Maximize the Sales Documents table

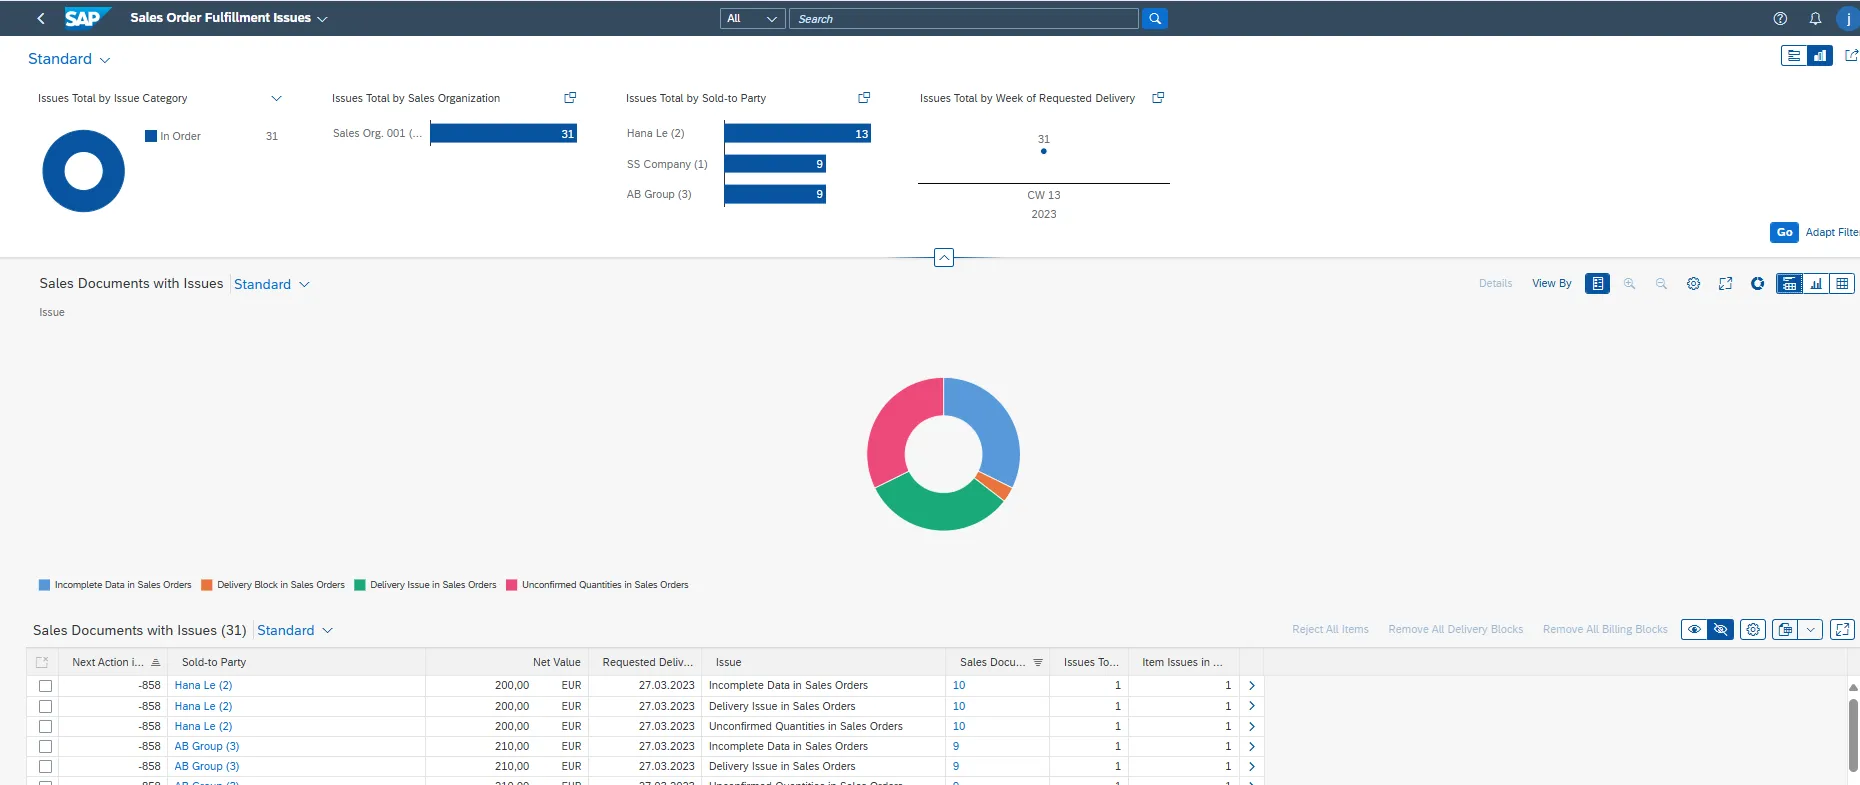(1842, 630)
